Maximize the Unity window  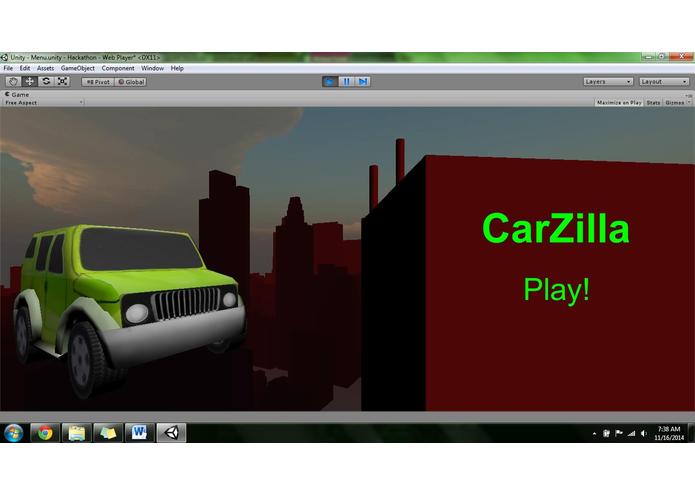pos(661,56)
